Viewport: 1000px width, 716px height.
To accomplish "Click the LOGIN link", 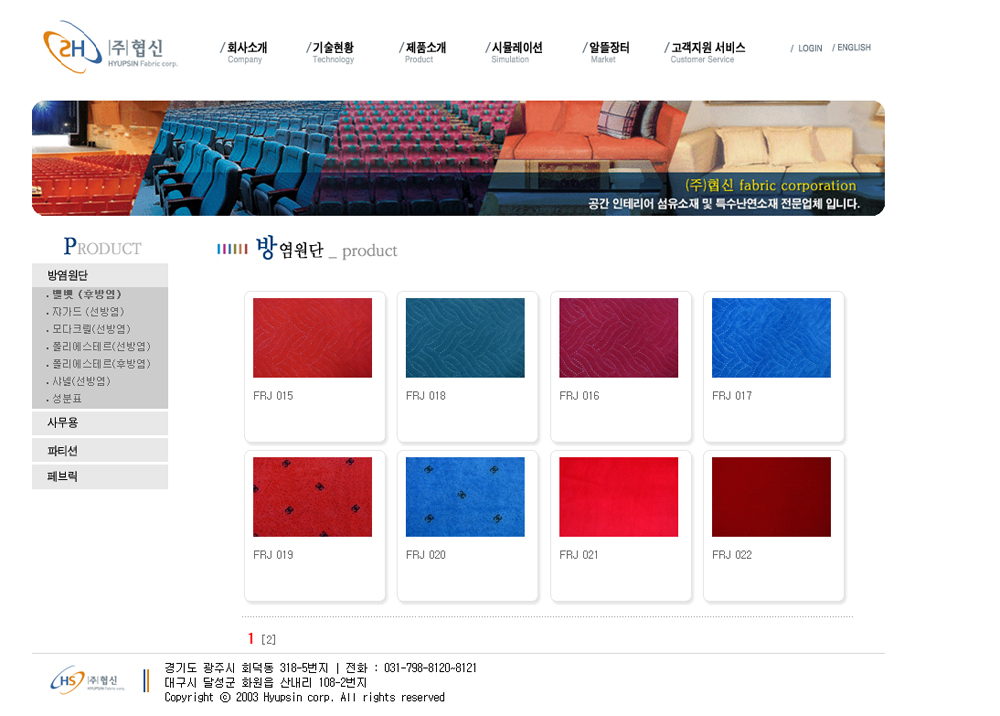I will pos(809,48).
